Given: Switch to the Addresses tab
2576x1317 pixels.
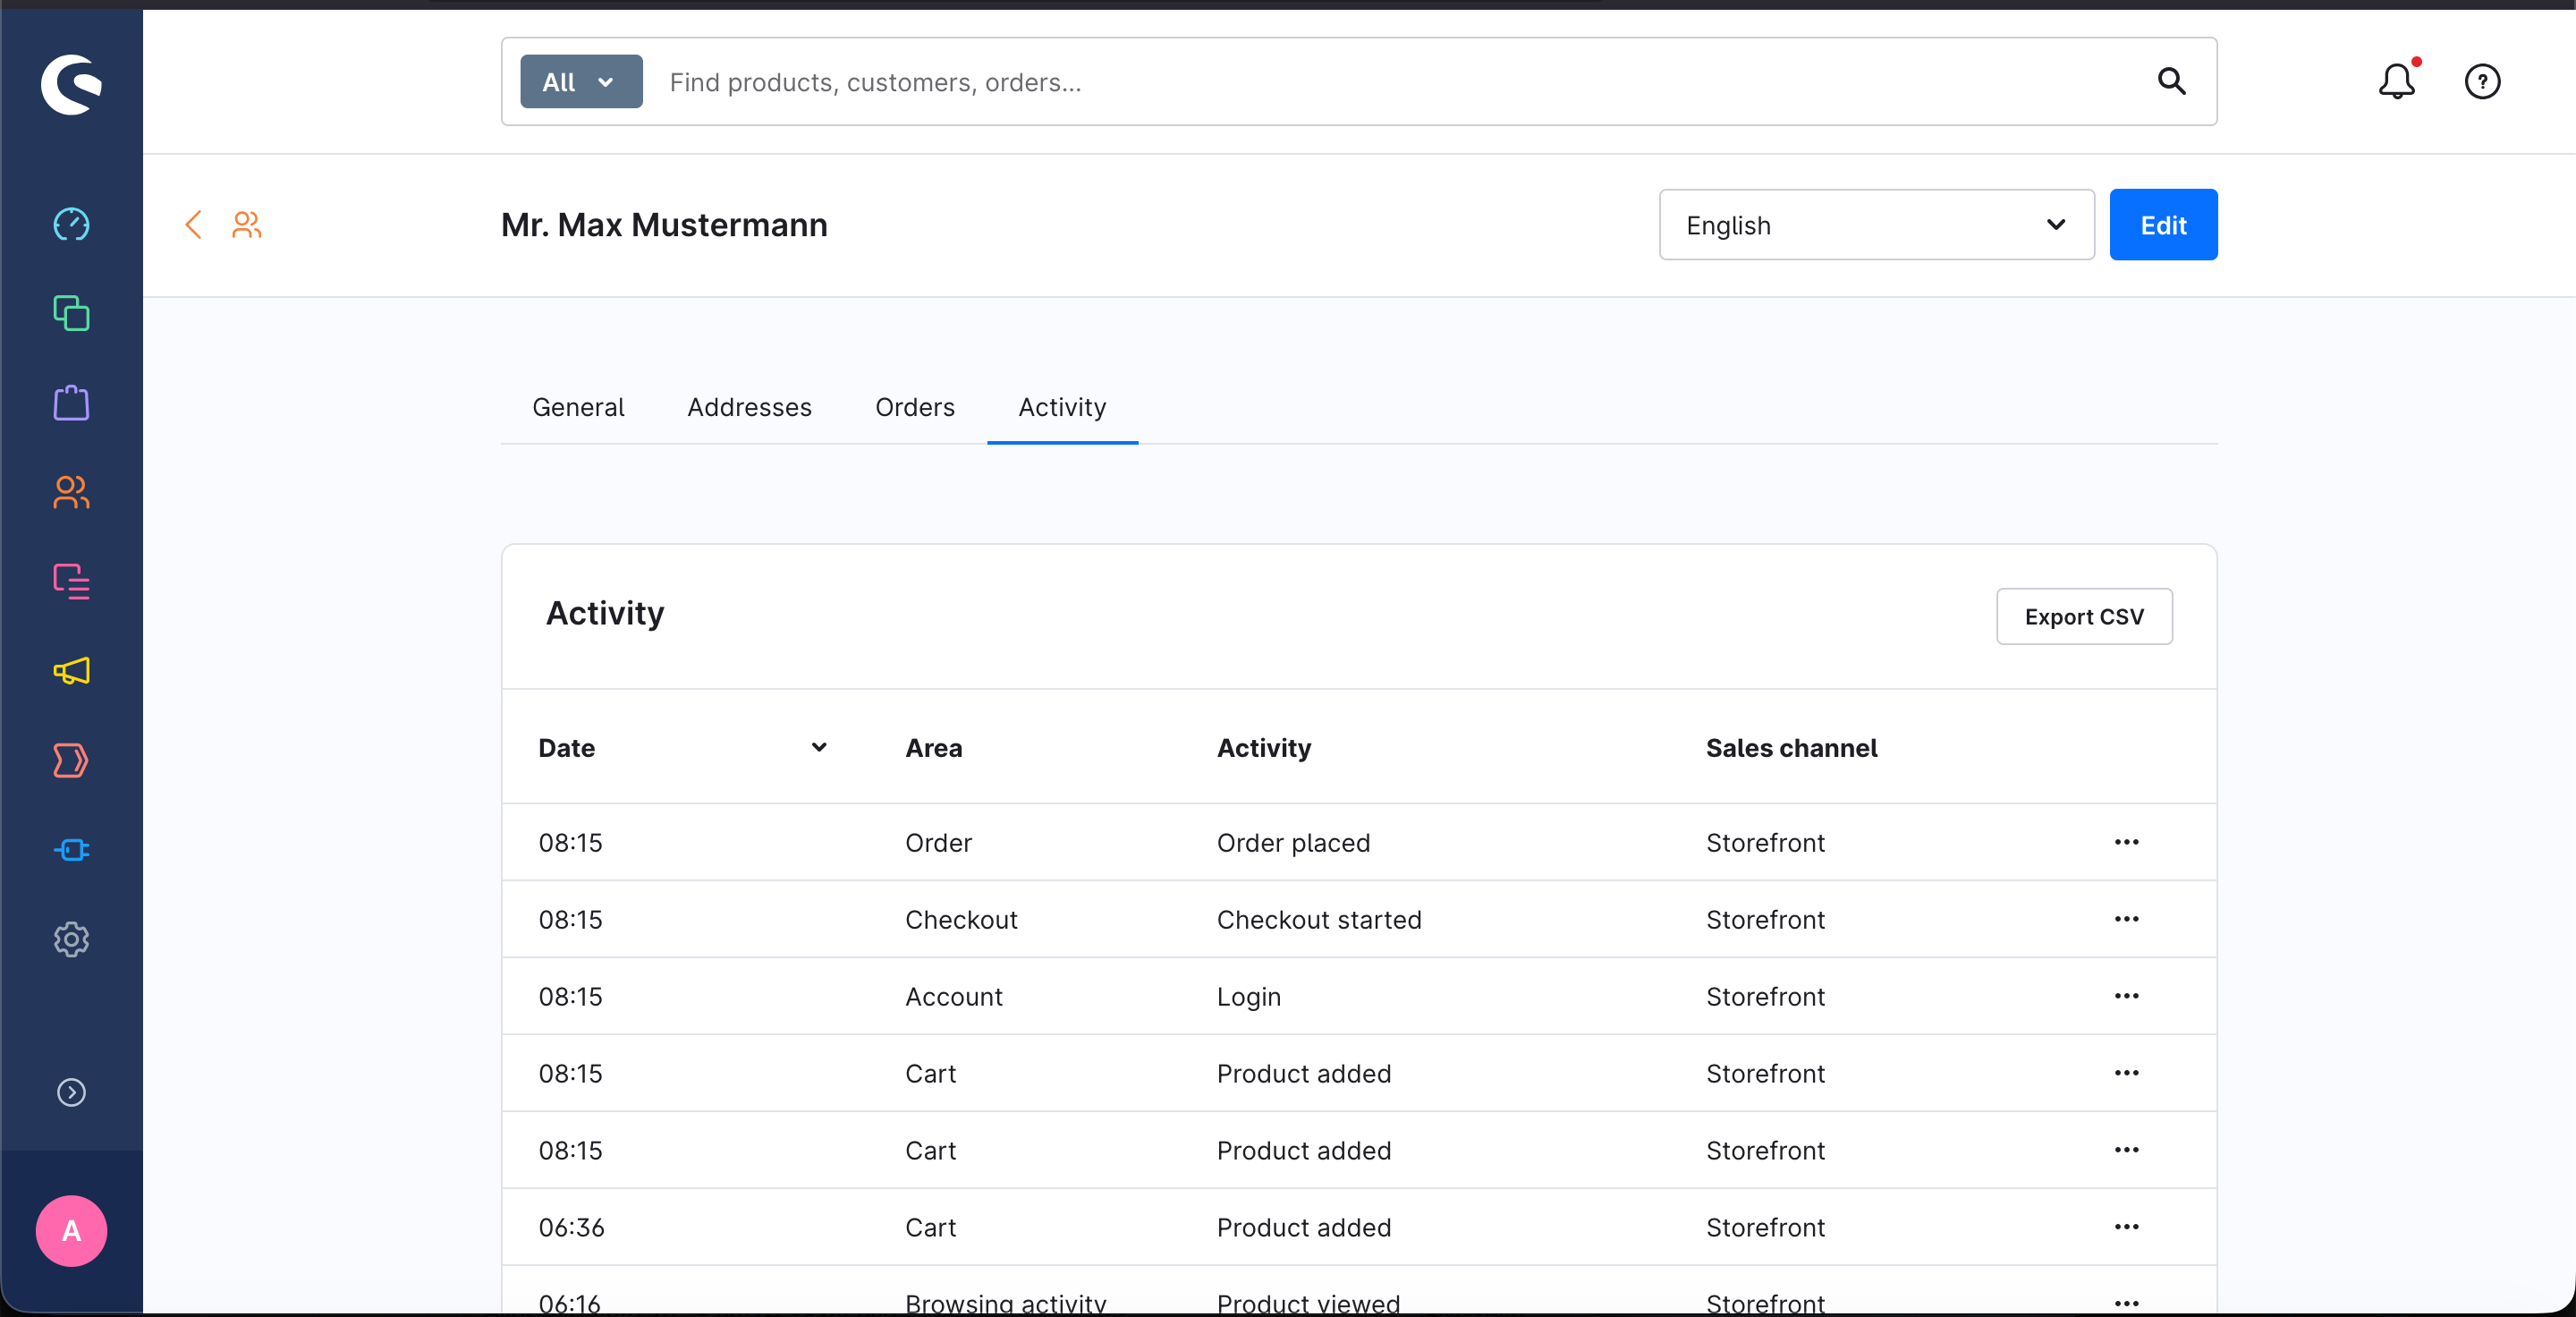Looking at the screenshot, I should click(749, 407).
